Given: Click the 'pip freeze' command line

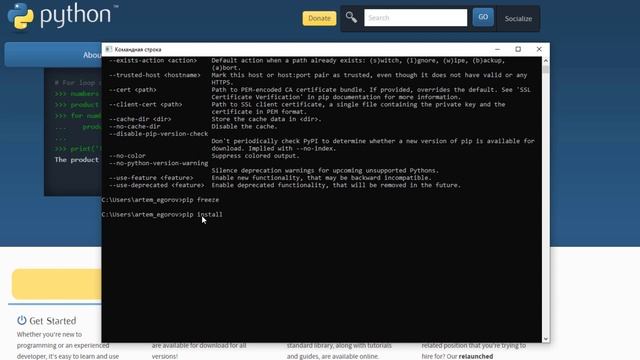Looking at the screenshot, I should click(160, 200).
